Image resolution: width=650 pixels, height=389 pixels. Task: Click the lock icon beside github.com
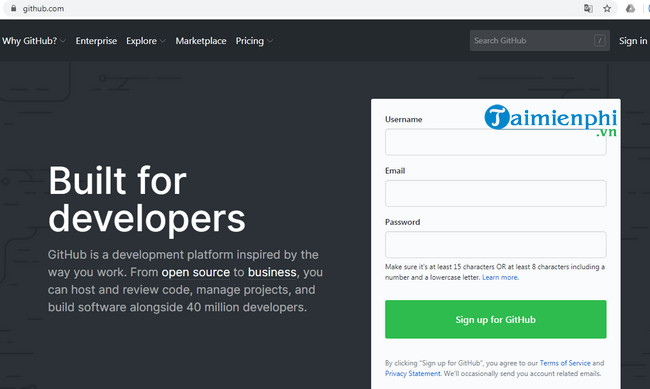click(x=13, y=8)
